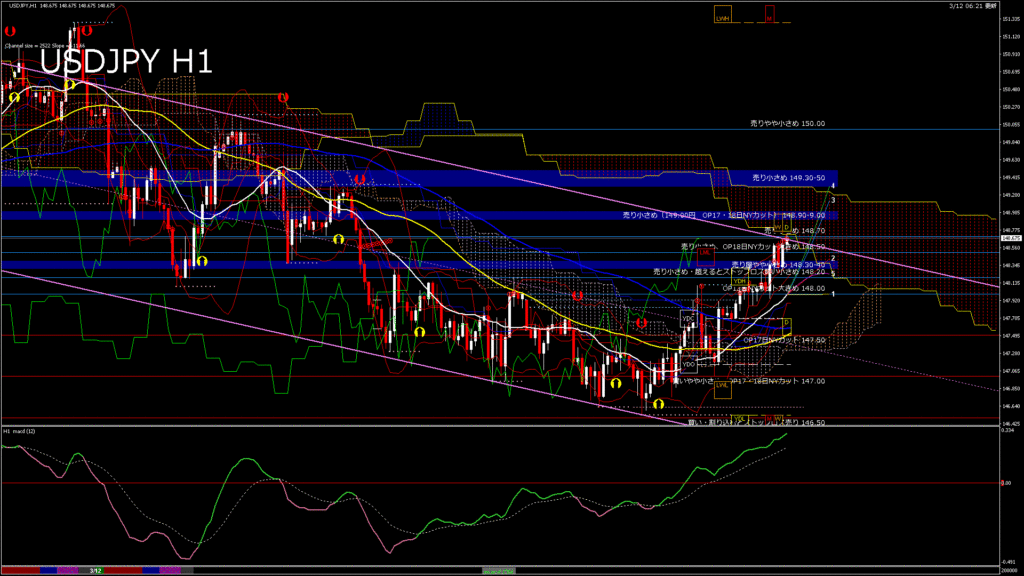Click the YDC label box on chart
1024x576 pixels.
pyautogui.click(x=687, y=318)
